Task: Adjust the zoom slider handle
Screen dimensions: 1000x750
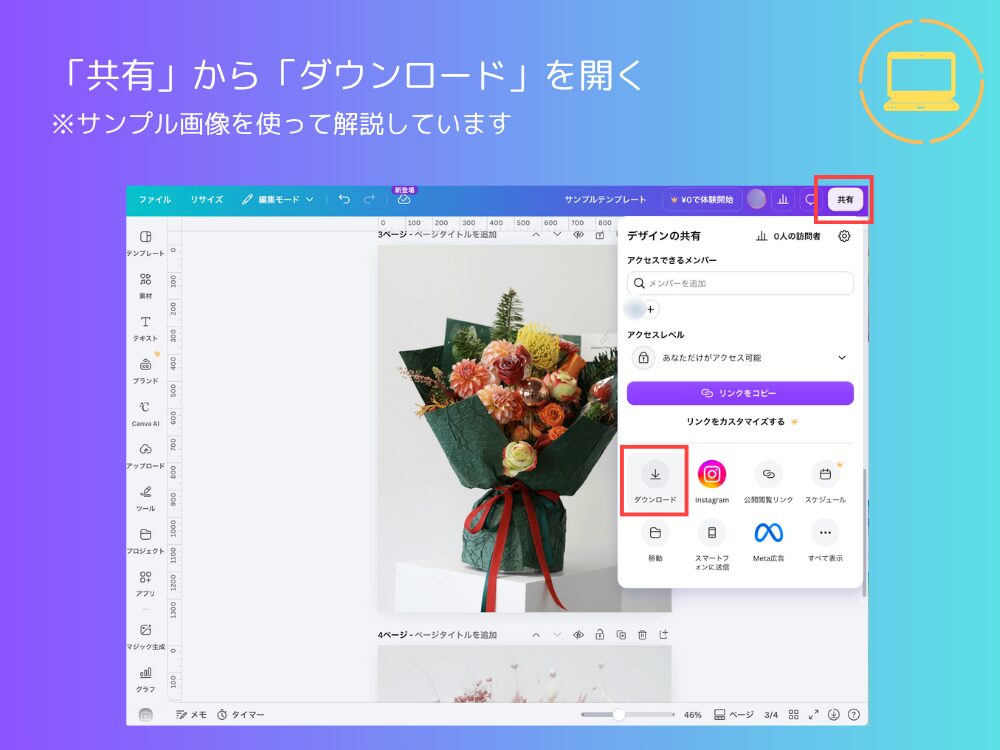Action: coord(619,715)
